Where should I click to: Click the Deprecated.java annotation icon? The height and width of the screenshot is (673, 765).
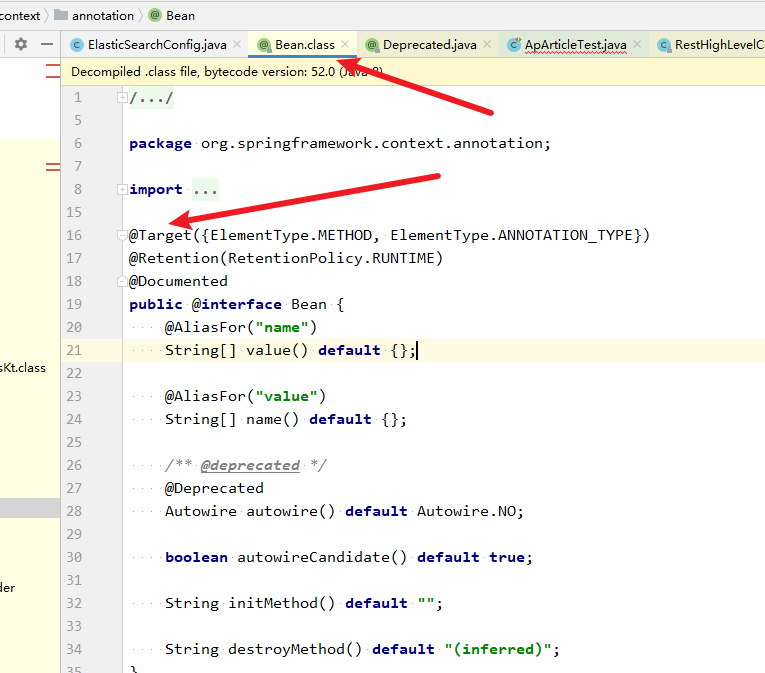click(x=372, y=45)
